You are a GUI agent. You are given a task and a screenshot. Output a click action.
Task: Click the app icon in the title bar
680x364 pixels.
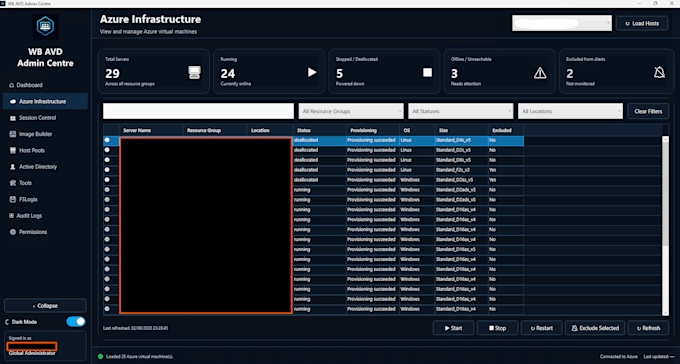click(x=3, y=3)
